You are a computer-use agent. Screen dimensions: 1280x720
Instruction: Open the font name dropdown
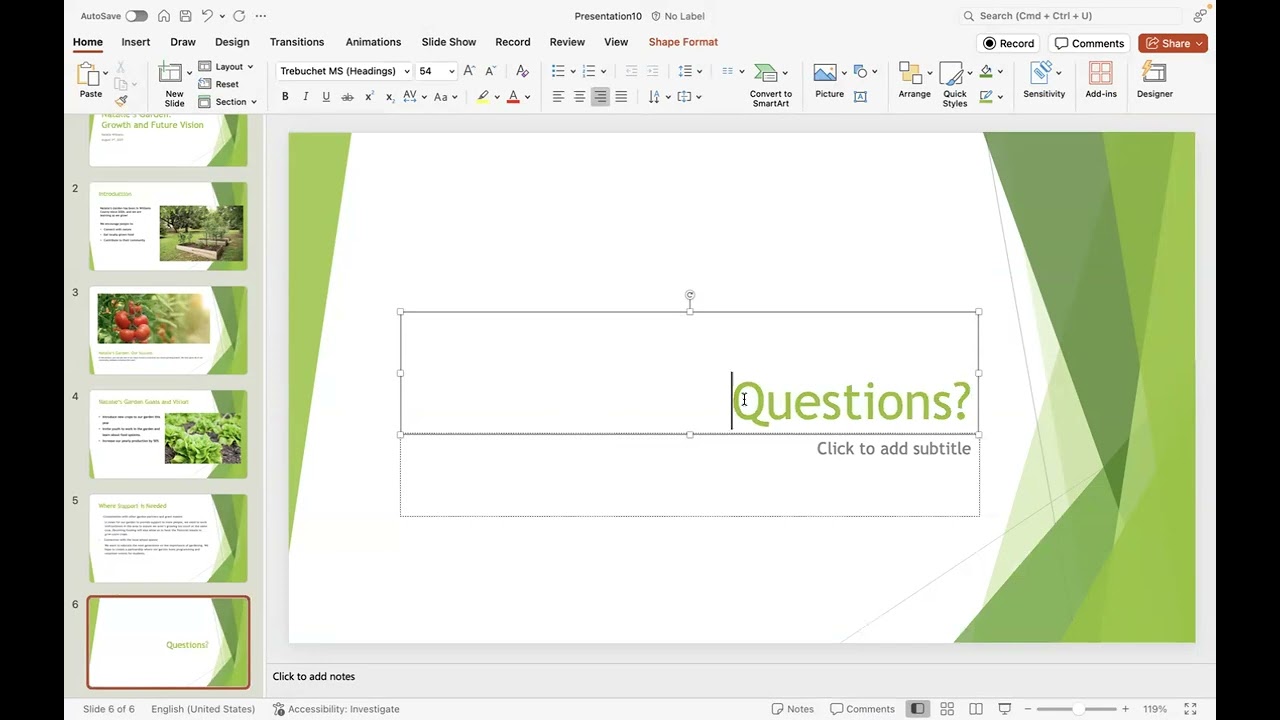(x=406, y=71)
